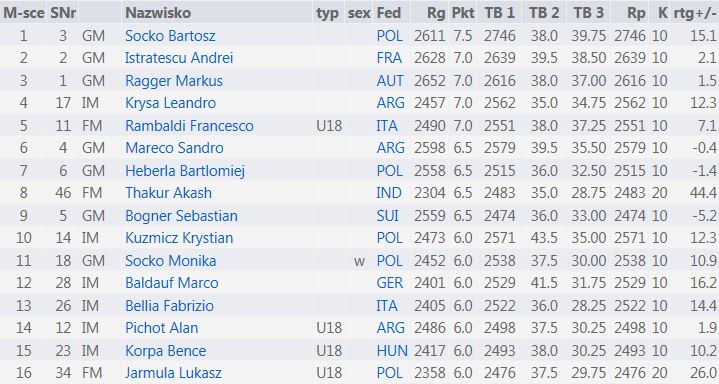This screenshot has width=719, height=384.
Task: Select the rtg+/- column header
Action: point(695,13)
